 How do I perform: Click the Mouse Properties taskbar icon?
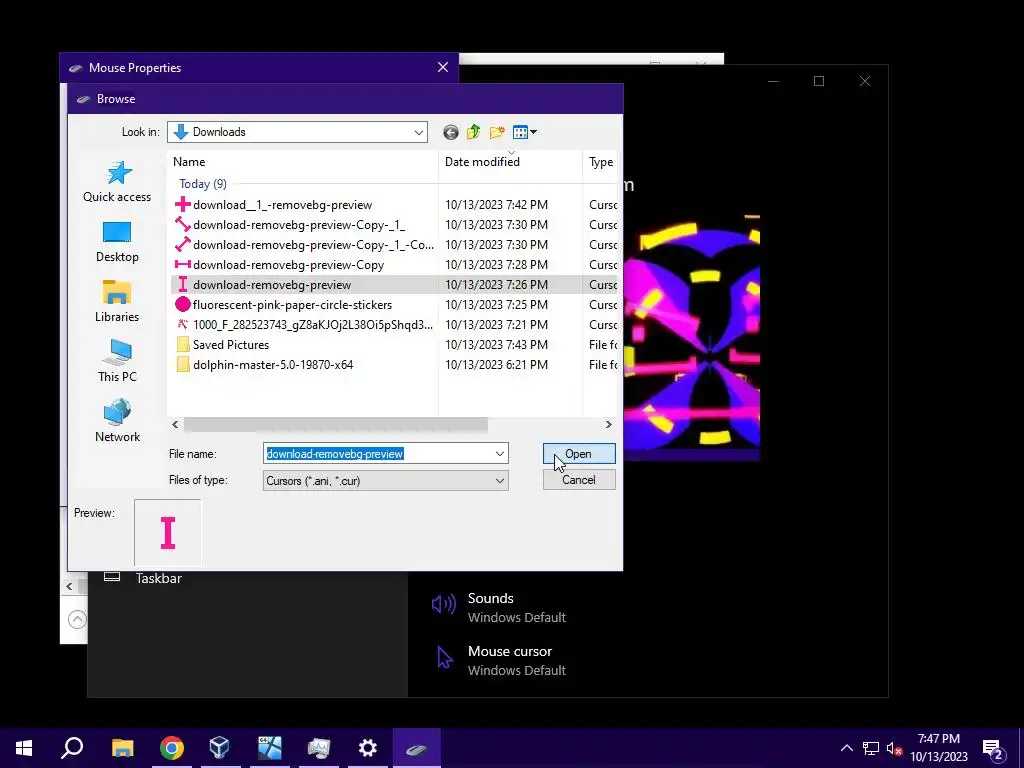click(417, 748)
